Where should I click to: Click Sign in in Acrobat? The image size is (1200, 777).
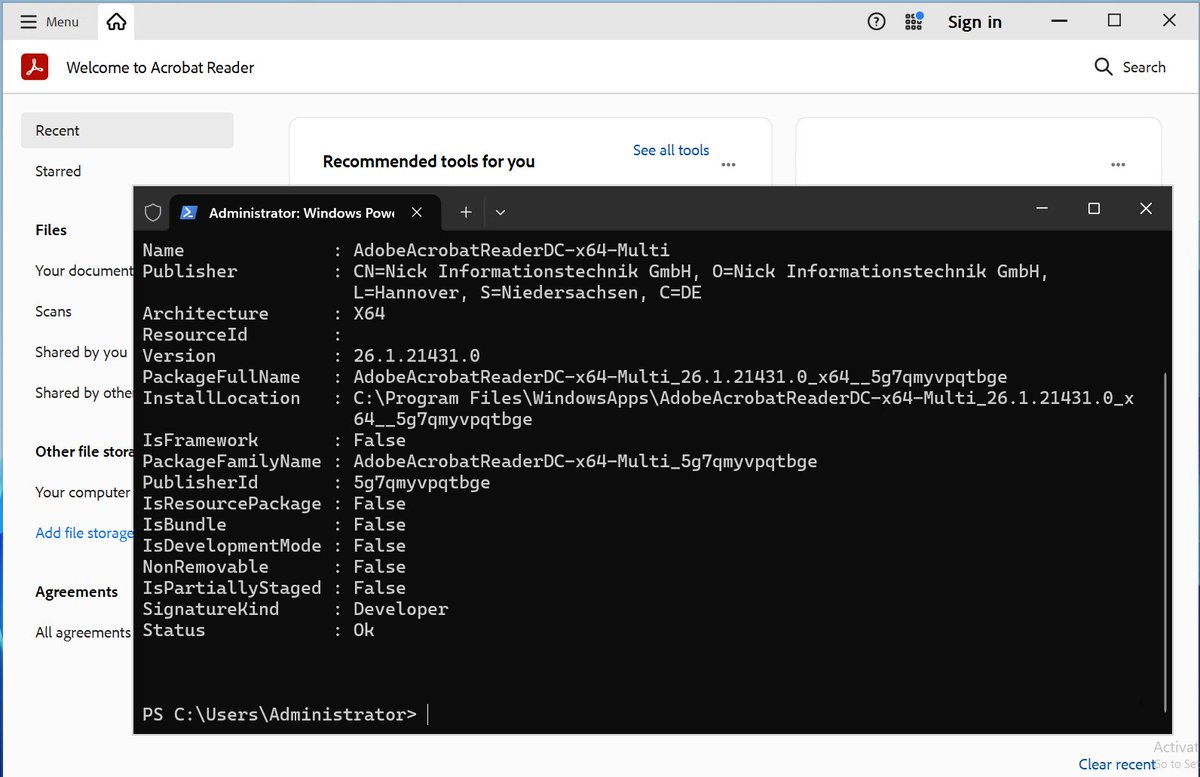(x=974, y=22)
